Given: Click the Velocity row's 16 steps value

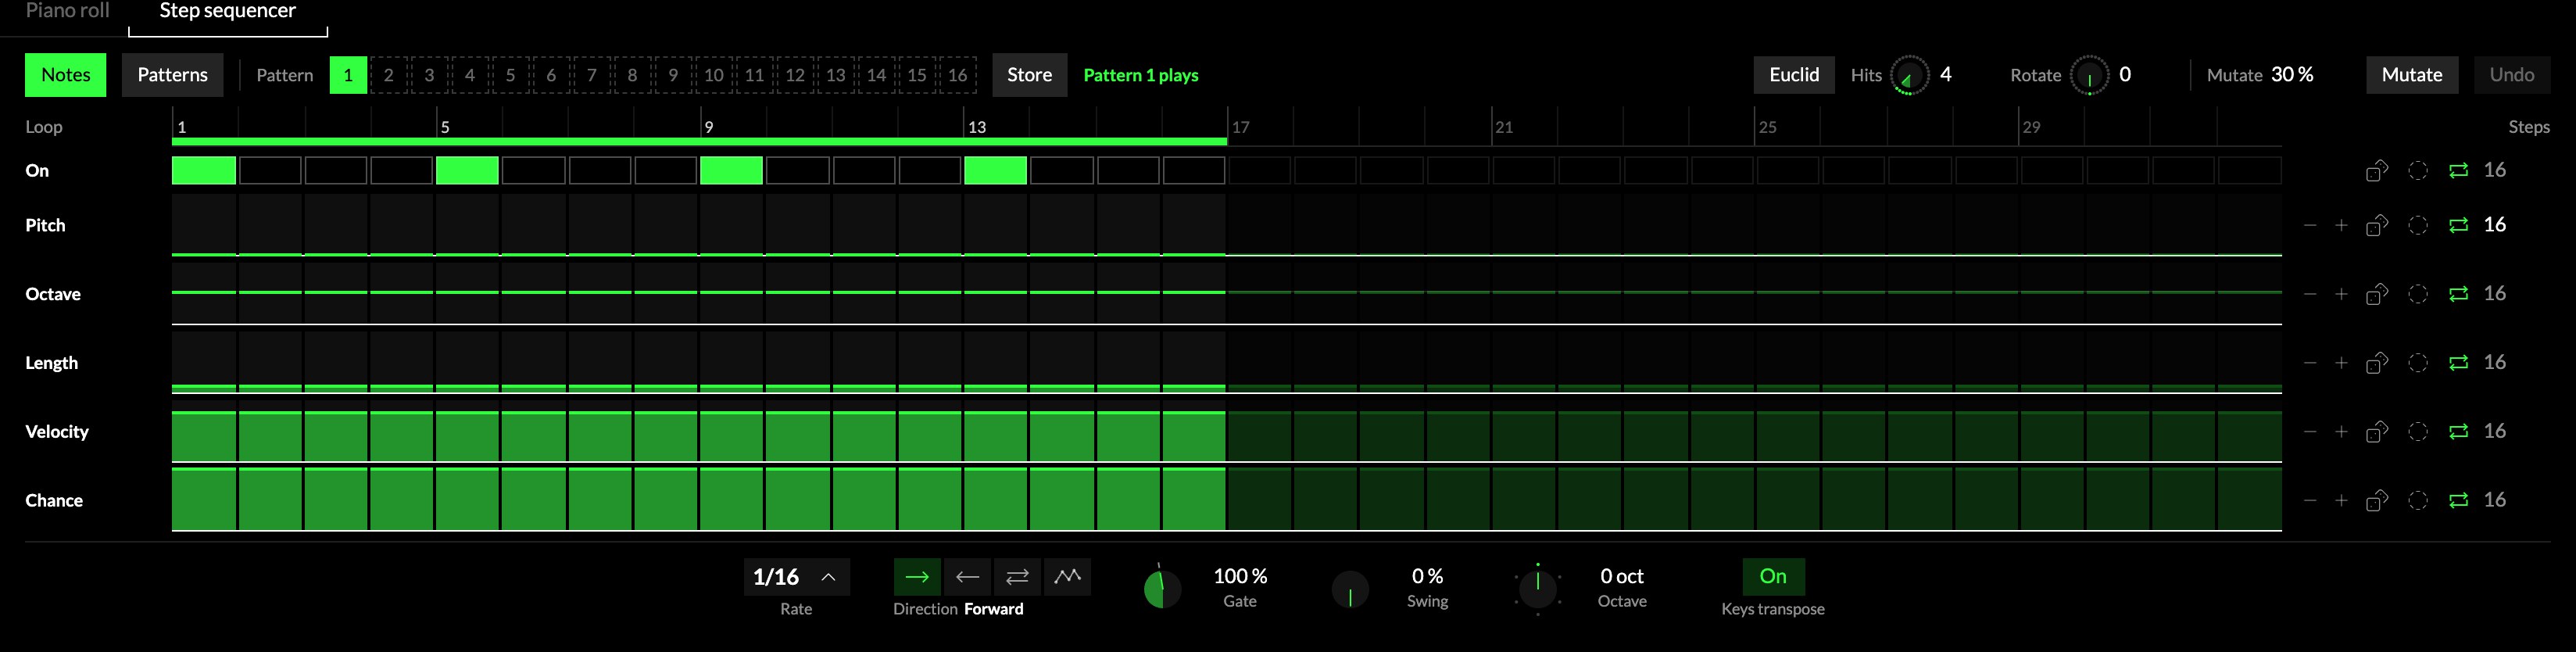Looking at the screenshot, I should pos(2495,431).
